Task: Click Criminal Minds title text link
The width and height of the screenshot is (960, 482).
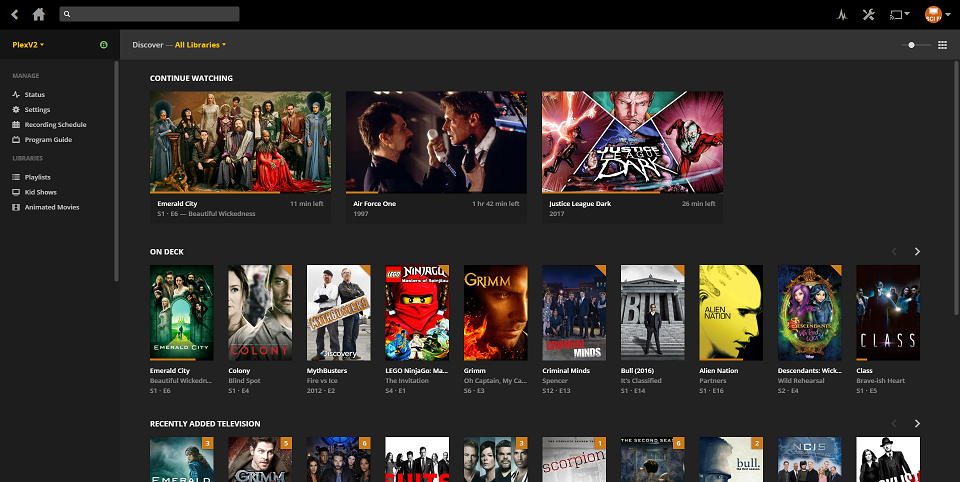Action: click(x=566, y=371)
